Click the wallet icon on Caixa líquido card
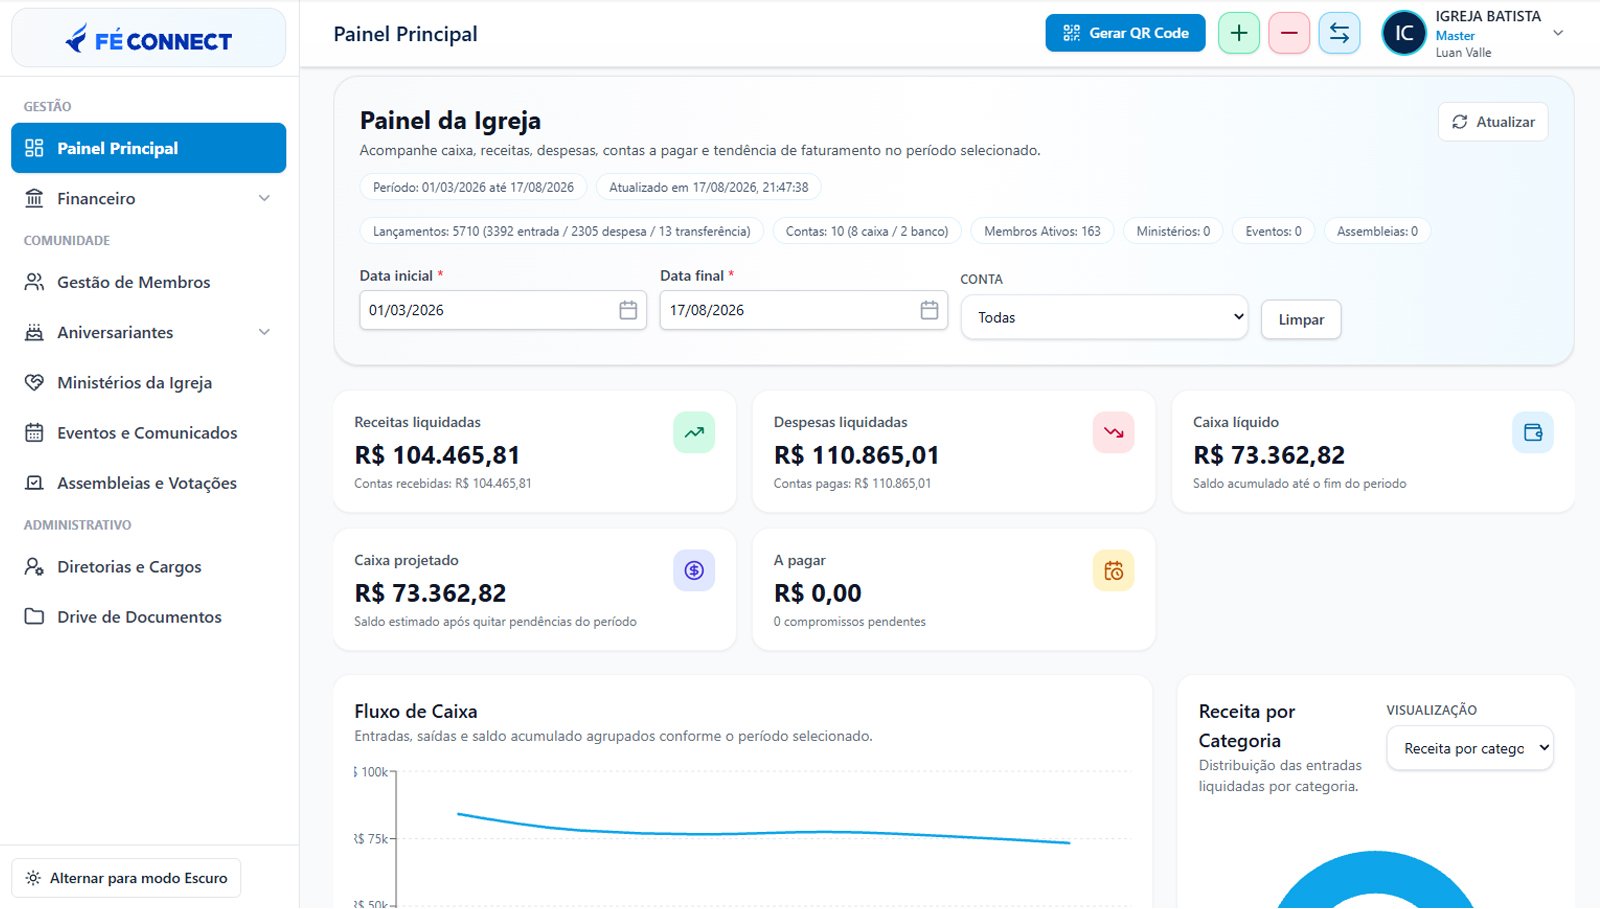This screenshot has height=909, width=1600. click(1533, 433)
